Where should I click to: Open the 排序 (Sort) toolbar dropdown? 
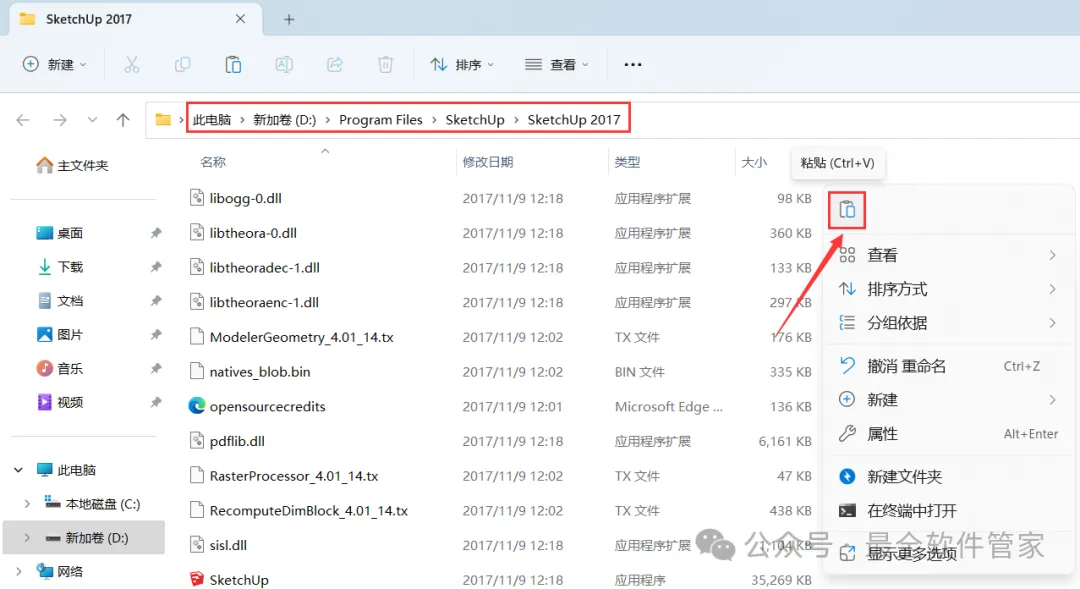(x=462, y=65)
